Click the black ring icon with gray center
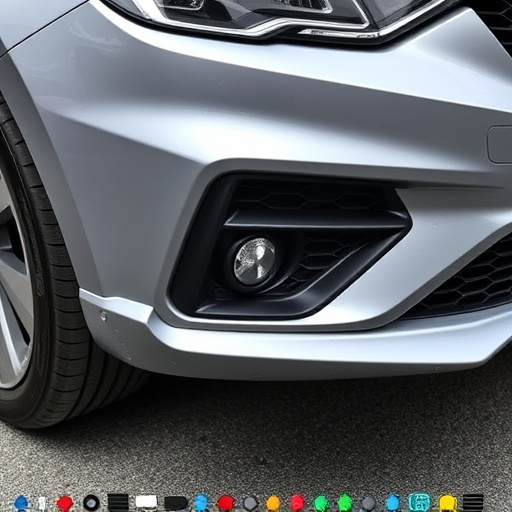This screenshot has width=512, height=512. (x=91, y=502)
